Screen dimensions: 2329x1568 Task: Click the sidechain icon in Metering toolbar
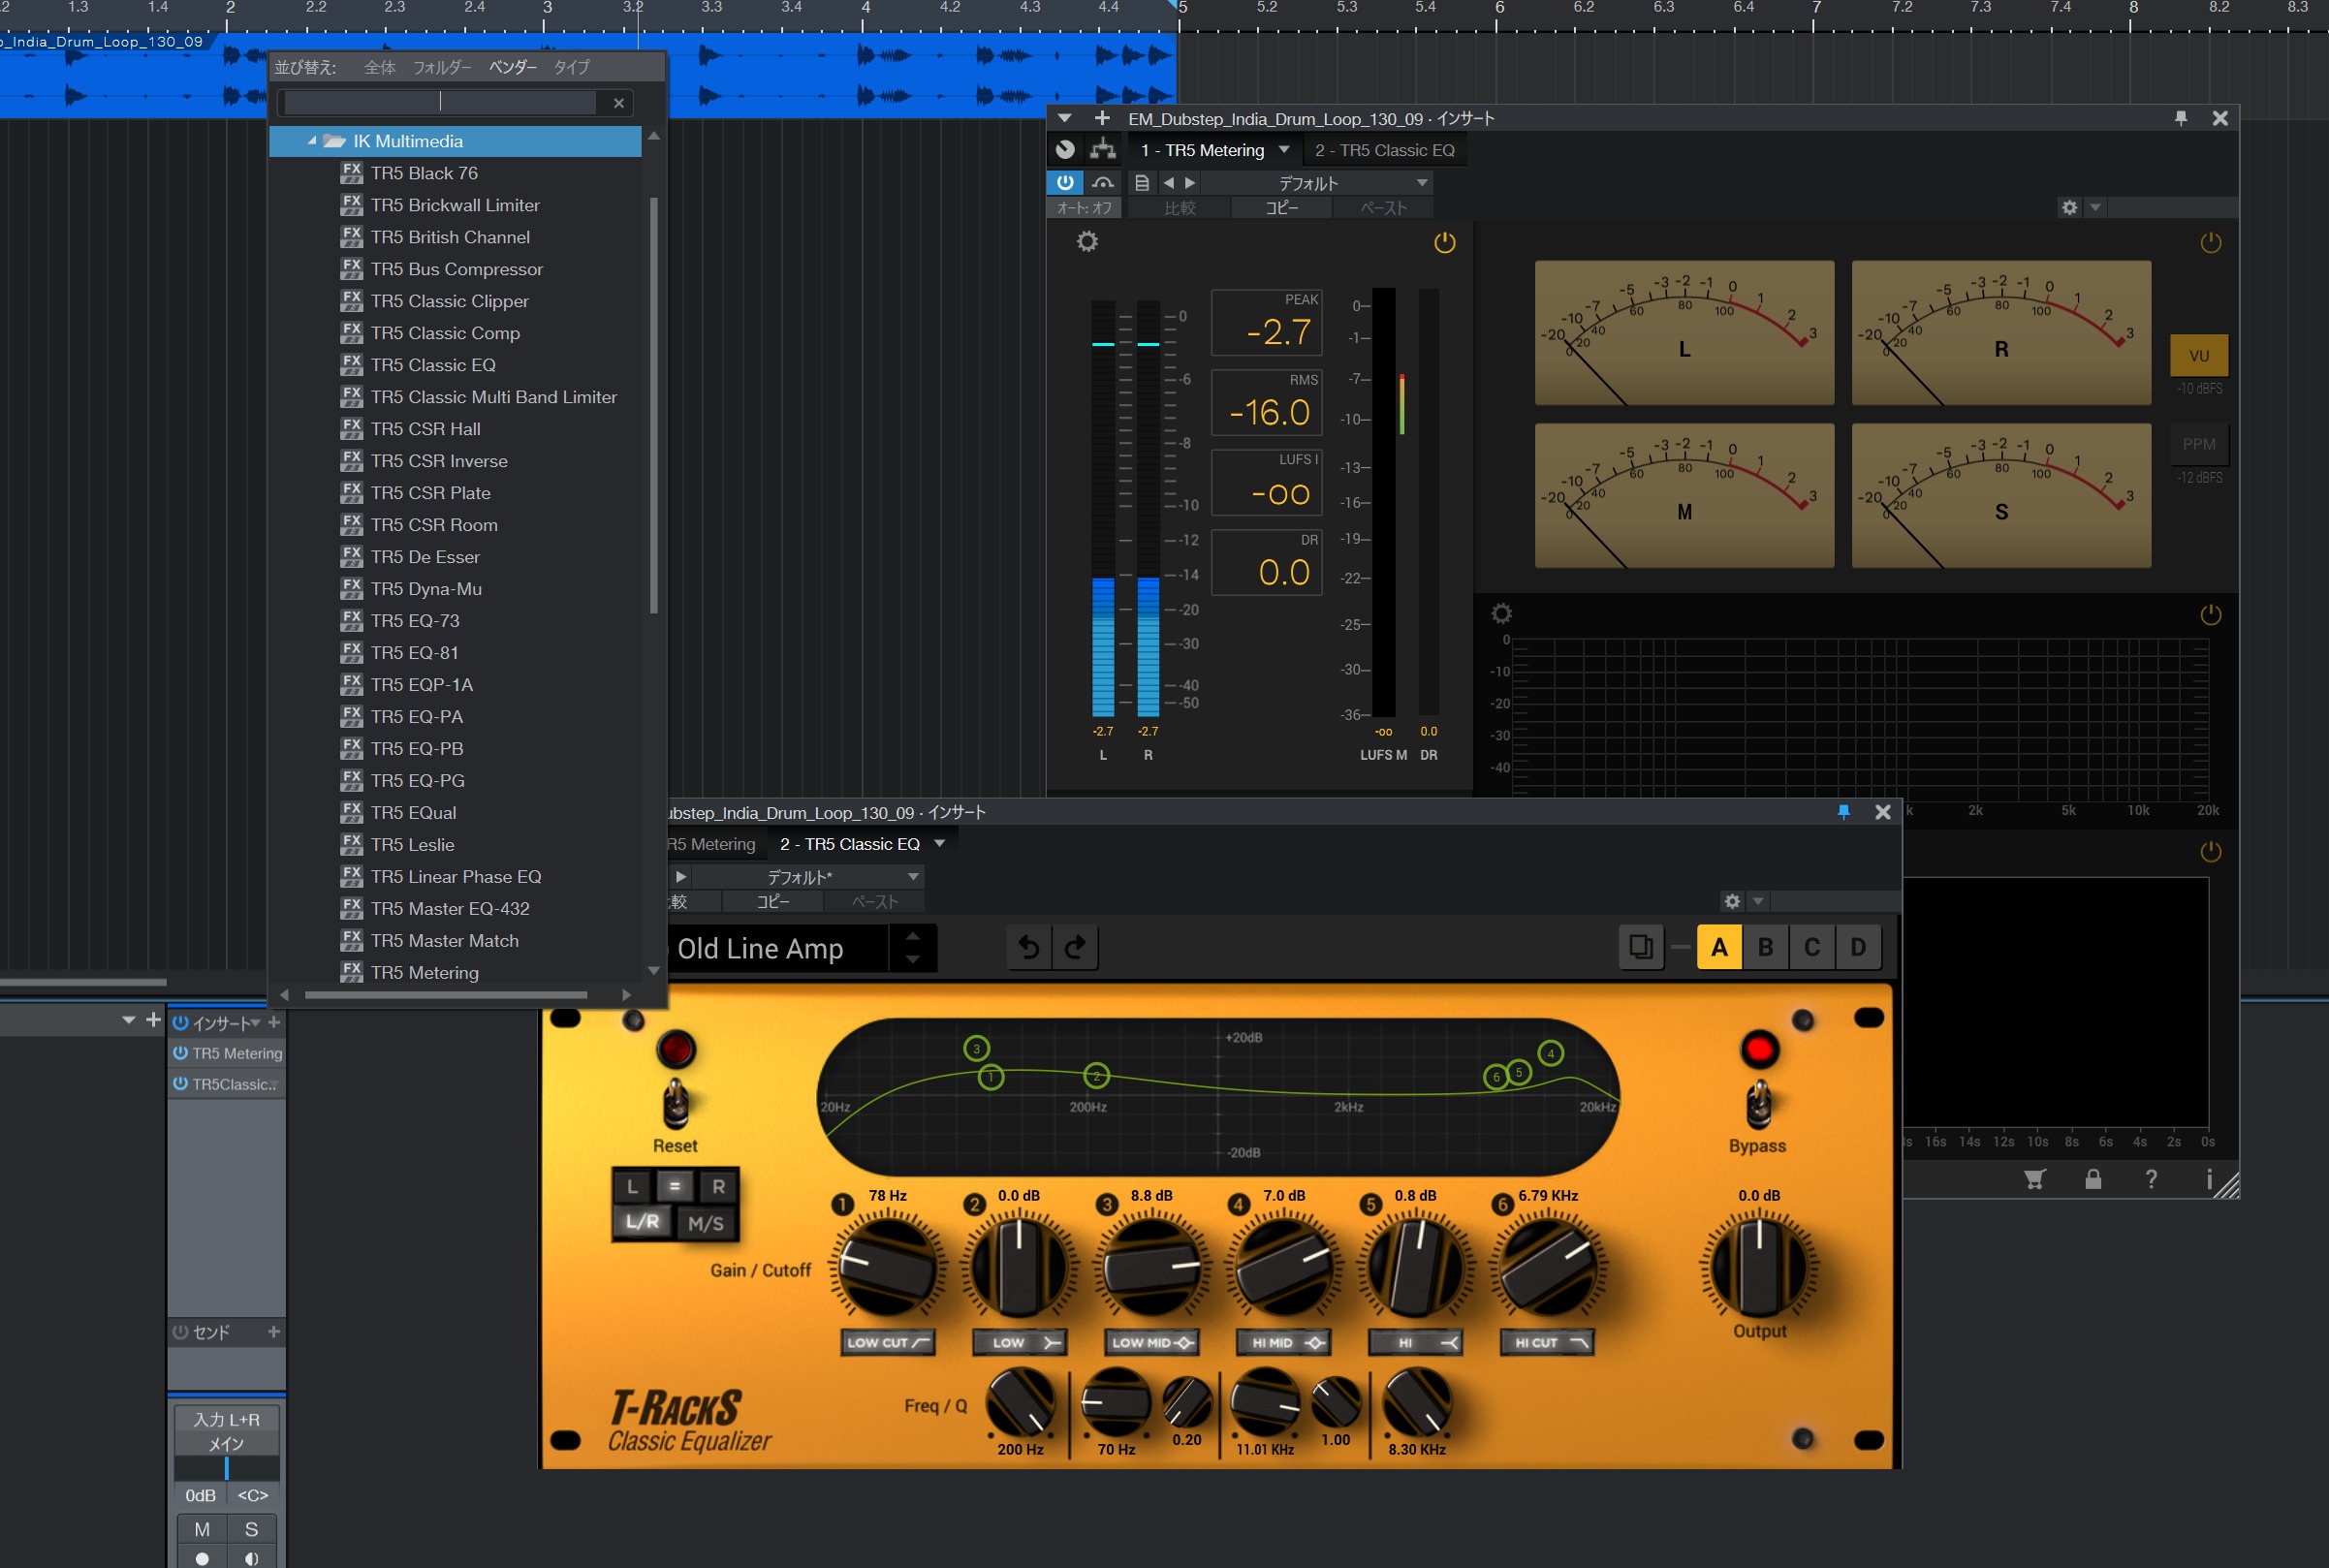coord(1102,183)
